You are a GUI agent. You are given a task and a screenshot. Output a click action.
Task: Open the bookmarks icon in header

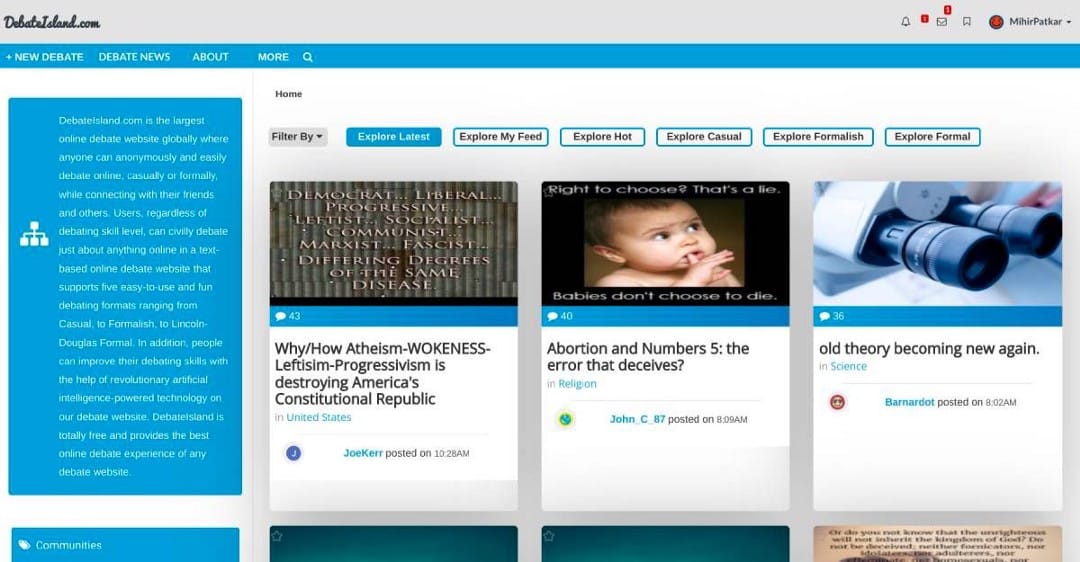pyautogui.click(x=967, y=22)
